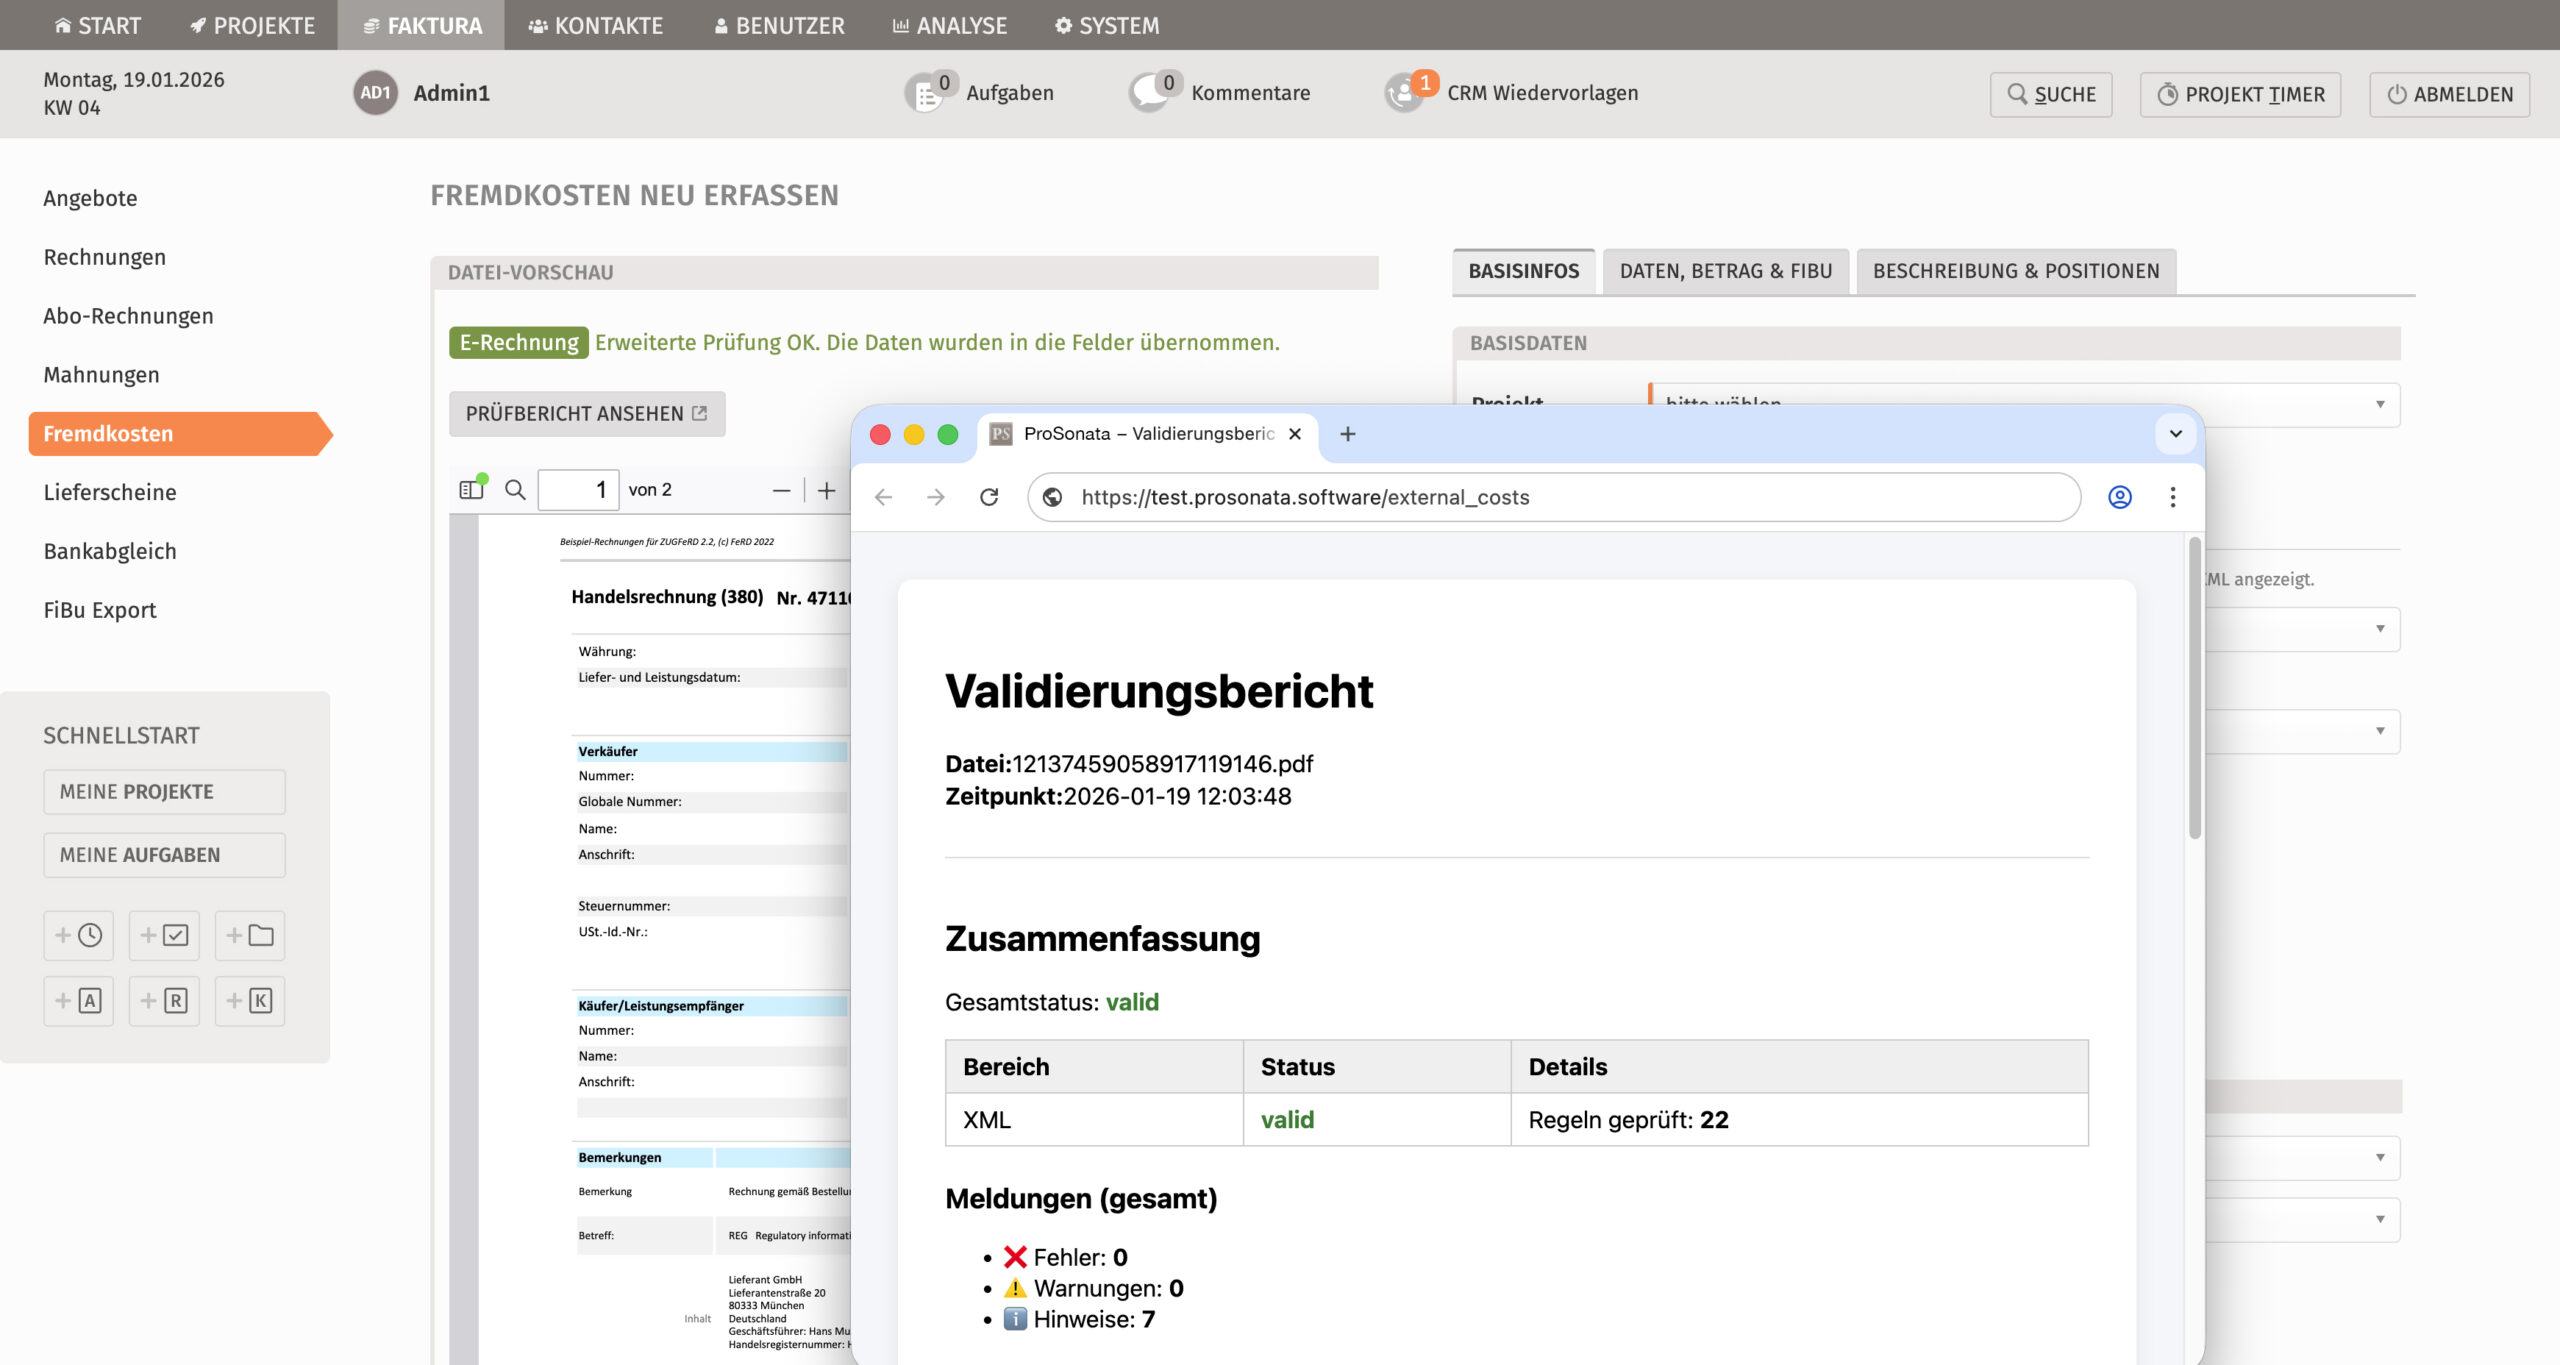
Task: Open Meine Projekte quickstart button
Action: (x=164, y=791)
